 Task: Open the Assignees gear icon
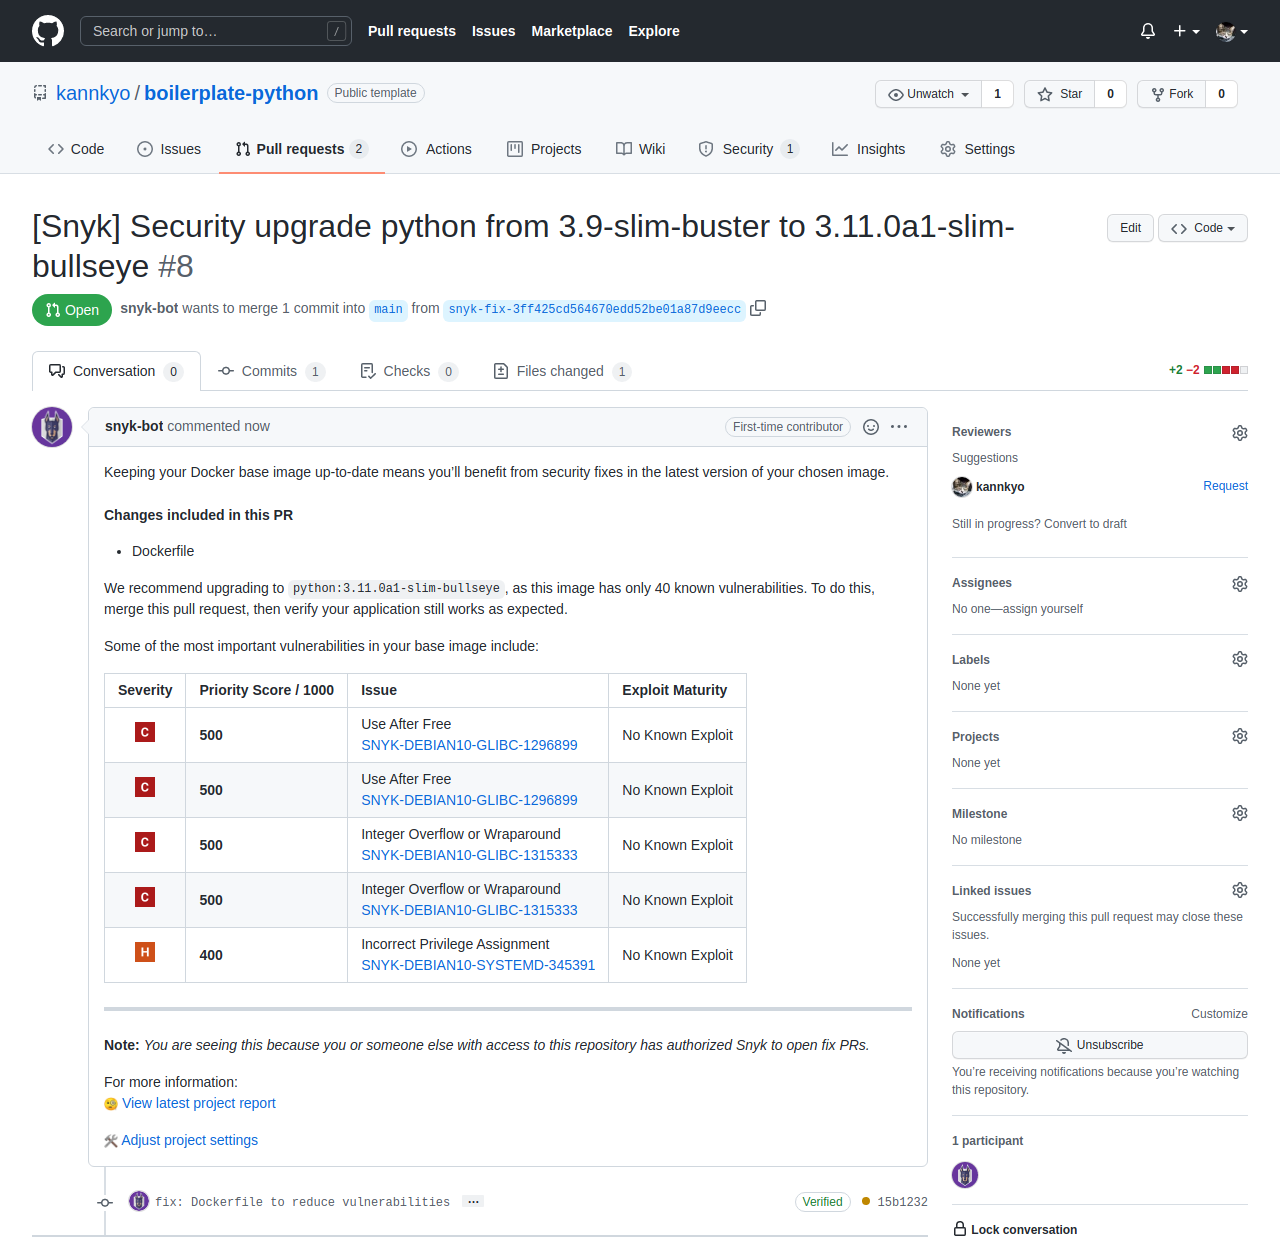click(x=1240, y=584)
